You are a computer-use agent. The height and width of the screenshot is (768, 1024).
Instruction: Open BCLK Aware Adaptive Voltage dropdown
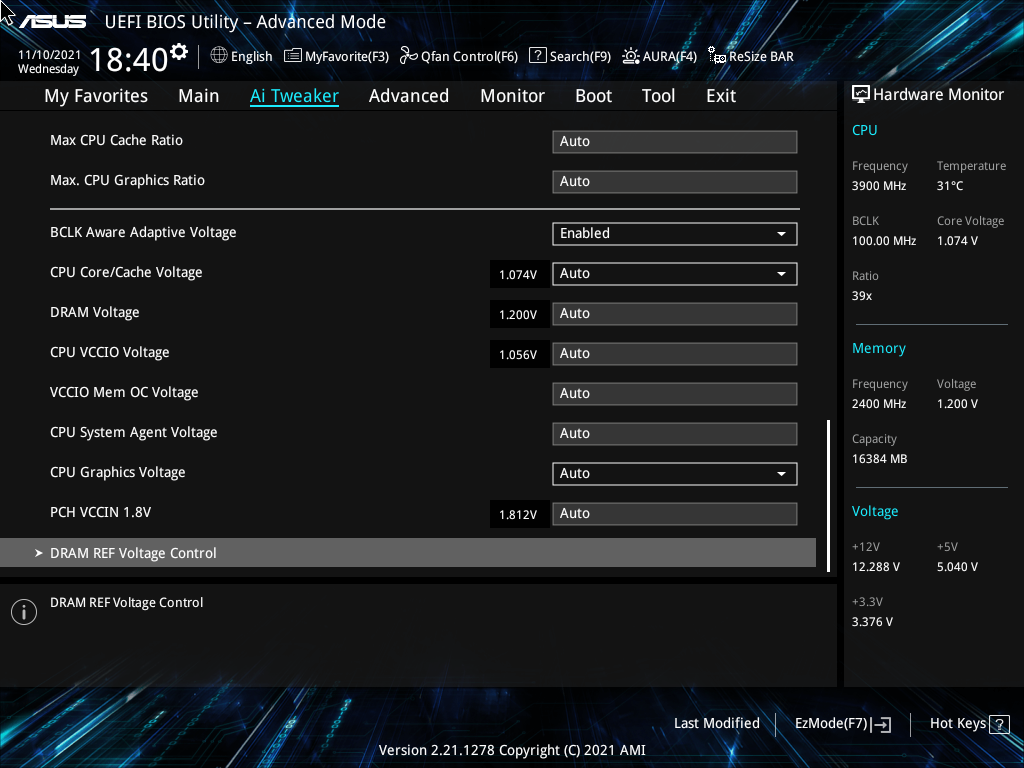pyautogui.click(x=675, y=234)
